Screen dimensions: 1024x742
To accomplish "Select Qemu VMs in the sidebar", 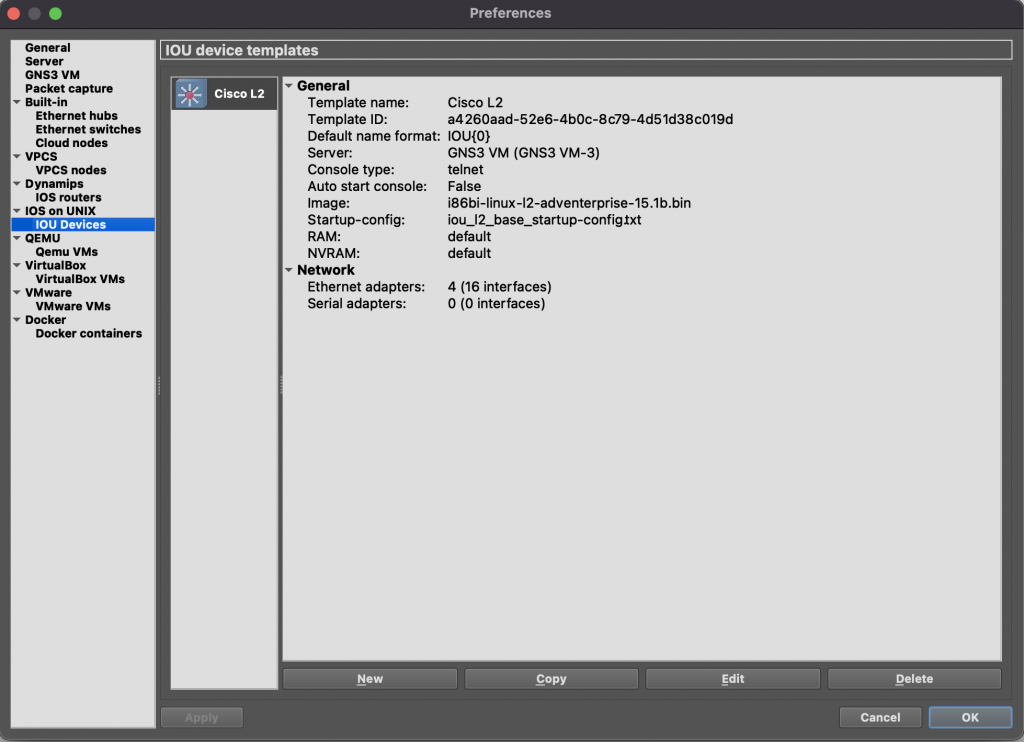I will click(x=66, y=252).
